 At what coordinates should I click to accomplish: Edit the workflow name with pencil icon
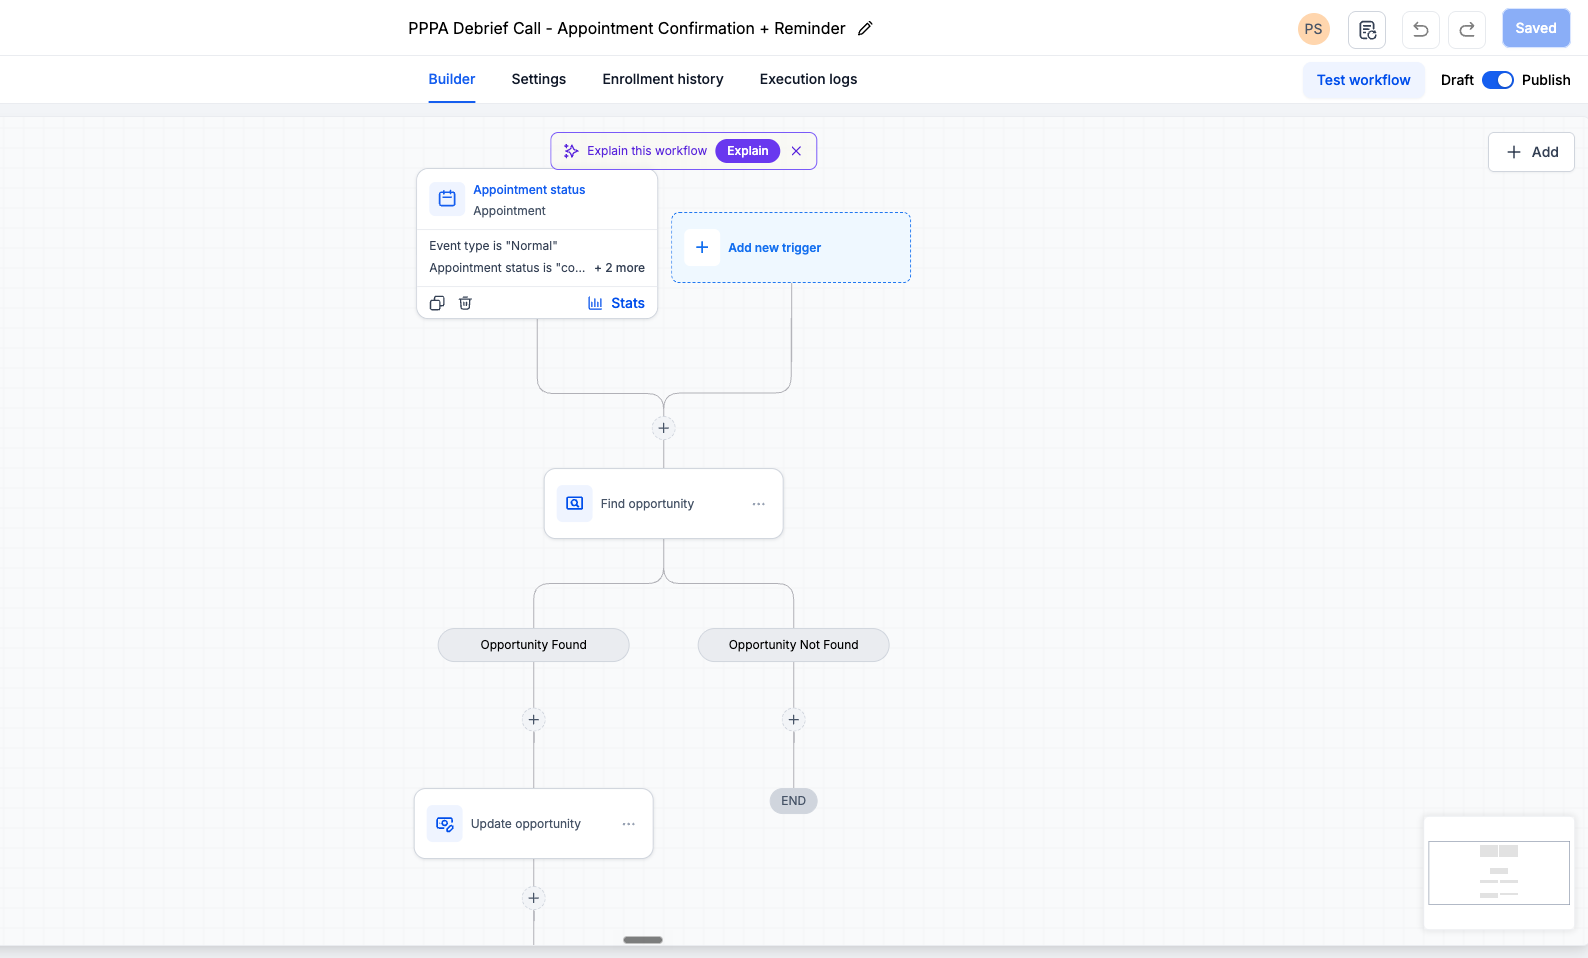tap(866, 29)
